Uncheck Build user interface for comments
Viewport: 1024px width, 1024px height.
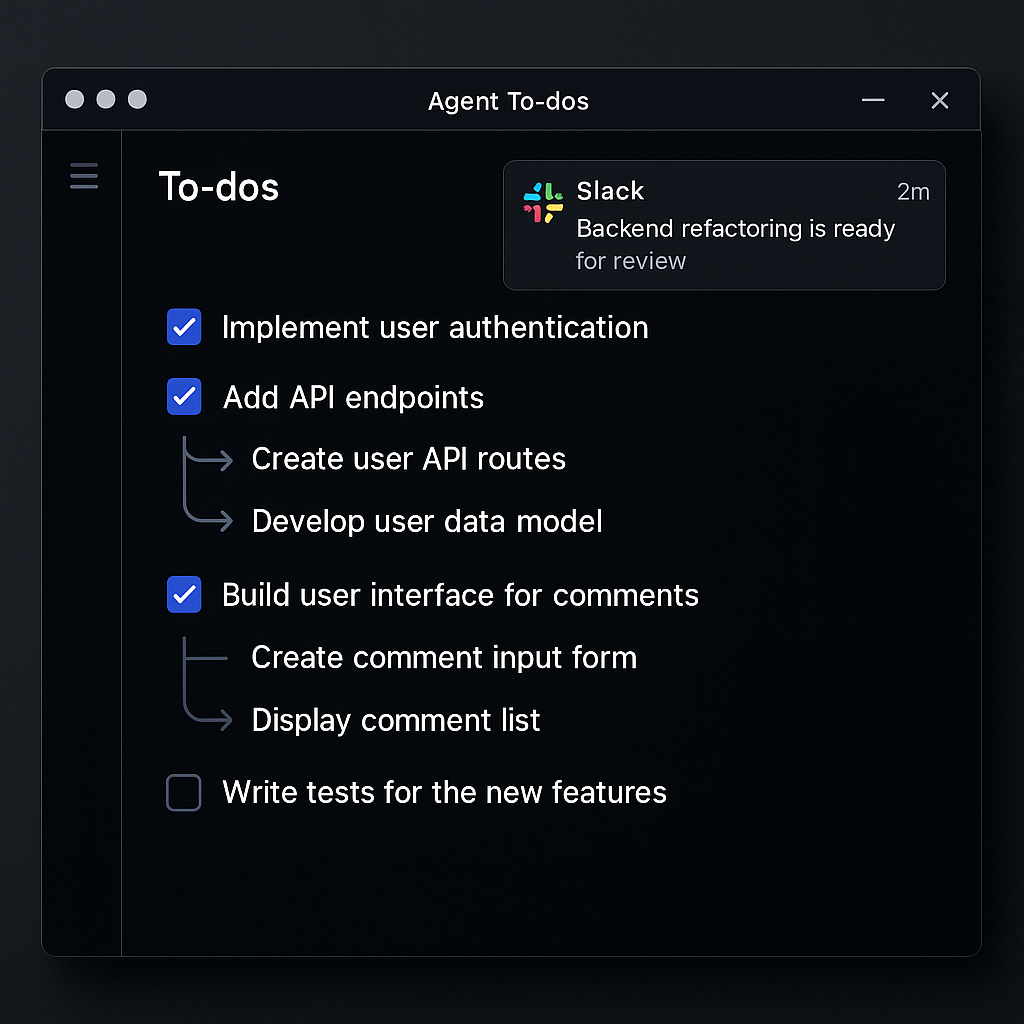point(184,594)
